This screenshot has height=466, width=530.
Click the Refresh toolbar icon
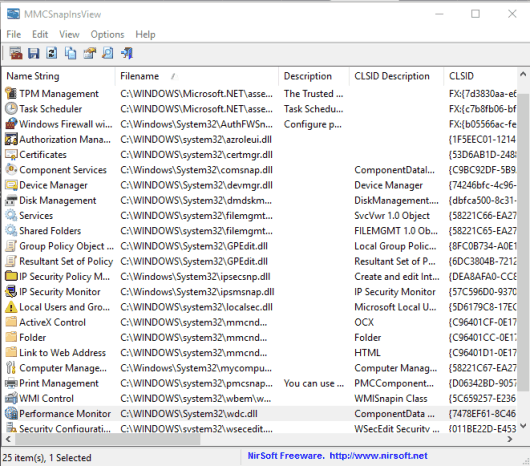point(52,53)
